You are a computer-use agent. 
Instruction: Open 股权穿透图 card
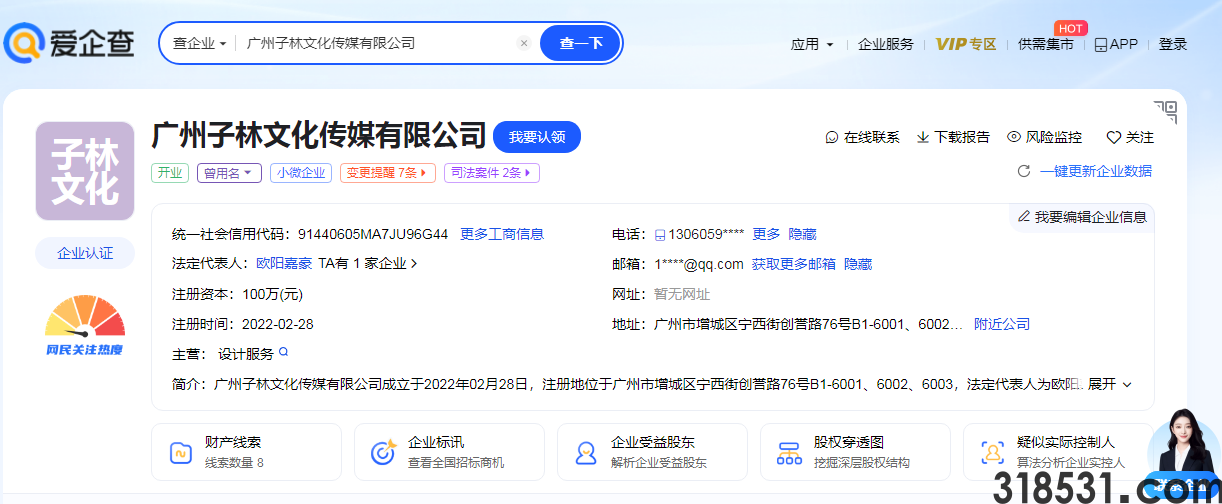[x=856, y=452]
